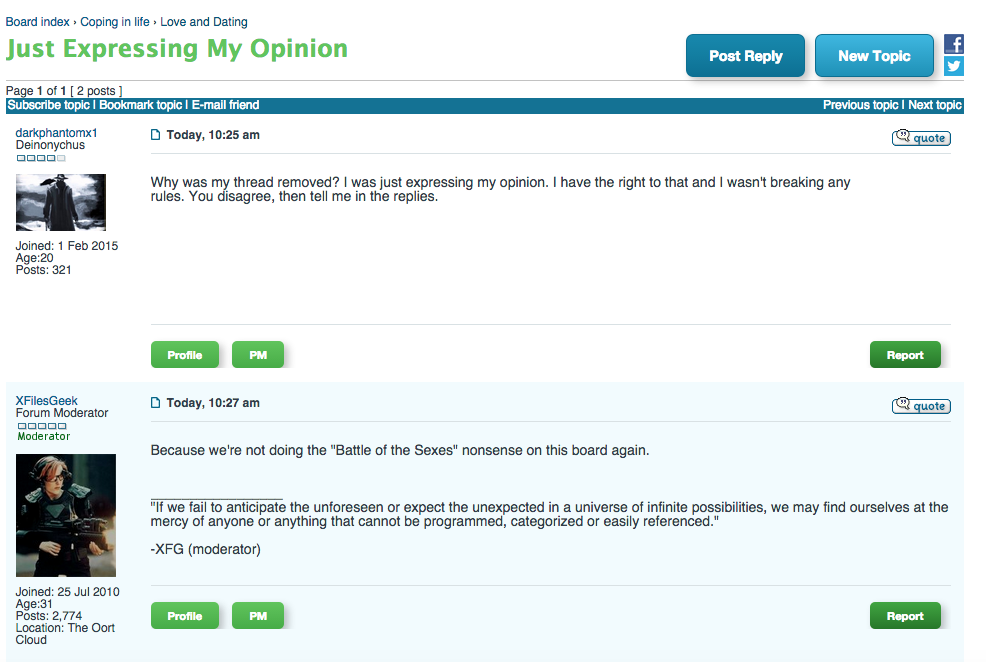E-mail topic to a friend
This screenshot has width=986, height=662.
pos(225,105)
